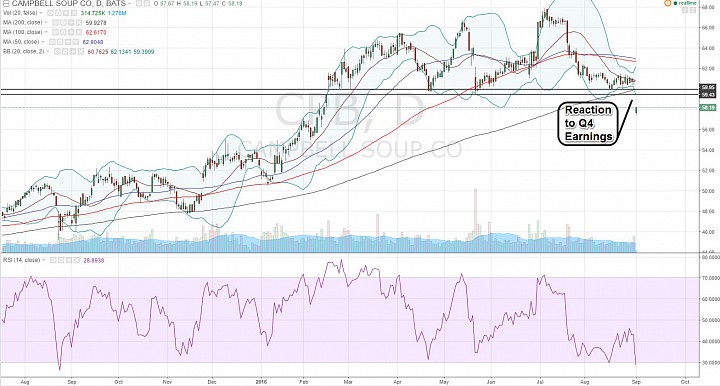Open the CAMPBELL SOUP CO title dropdown arrow
This screenshot has width=720, height=386.
click(x=129, y=4)
